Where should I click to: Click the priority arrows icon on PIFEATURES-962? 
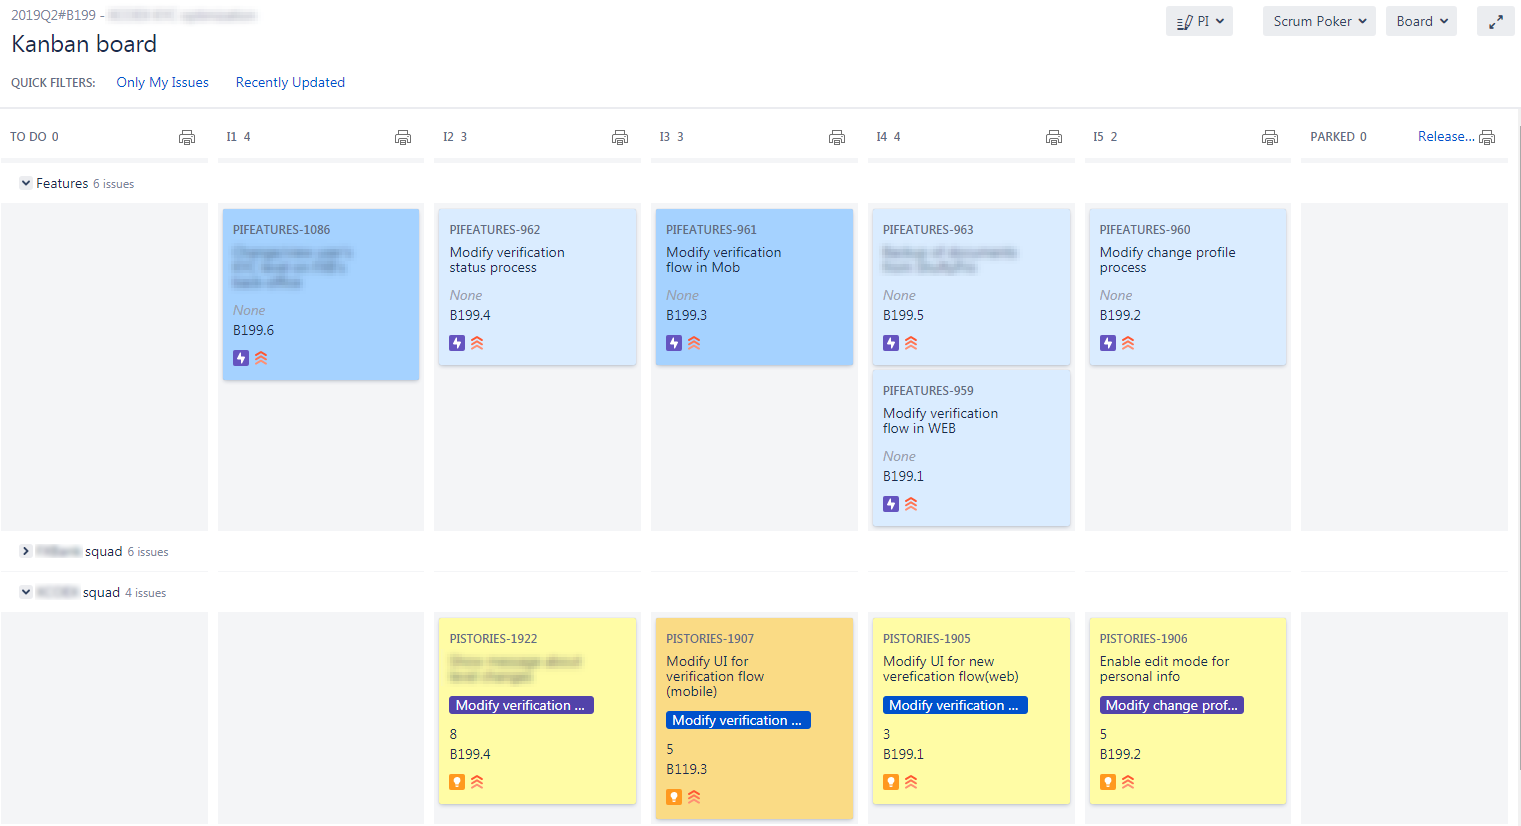click(x=477, y=343)
